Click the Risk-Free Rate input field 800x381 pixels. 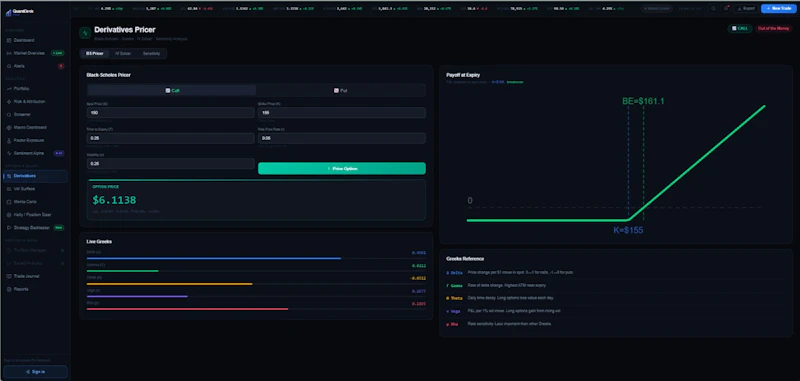342,138
